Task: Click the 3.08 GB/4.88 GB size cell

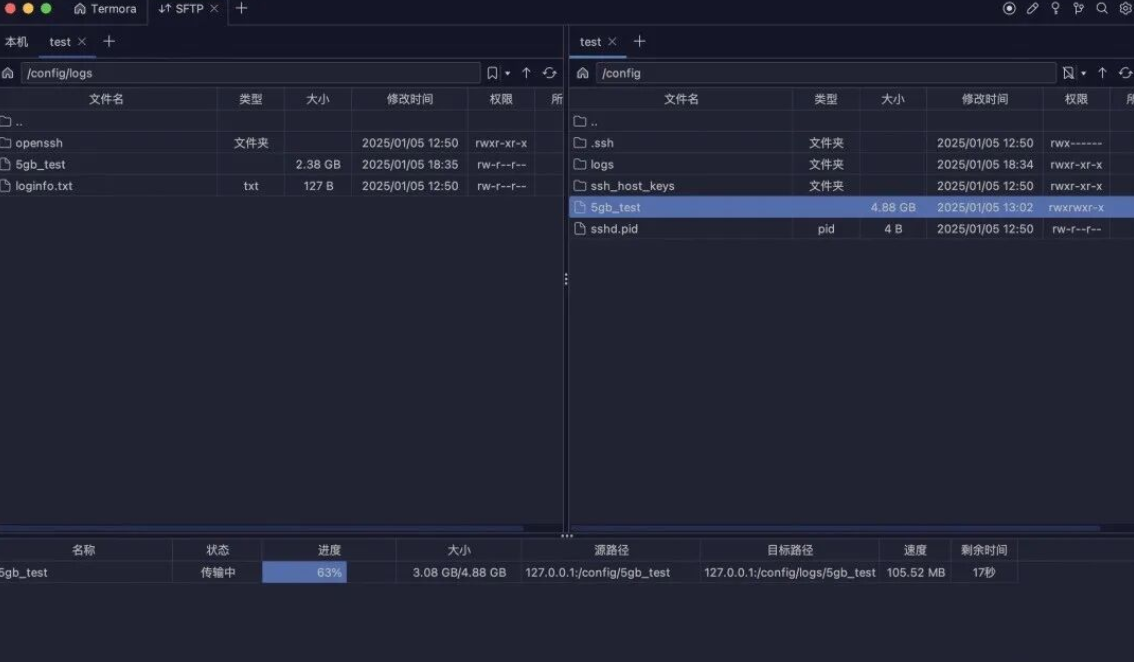Action: 459,572
